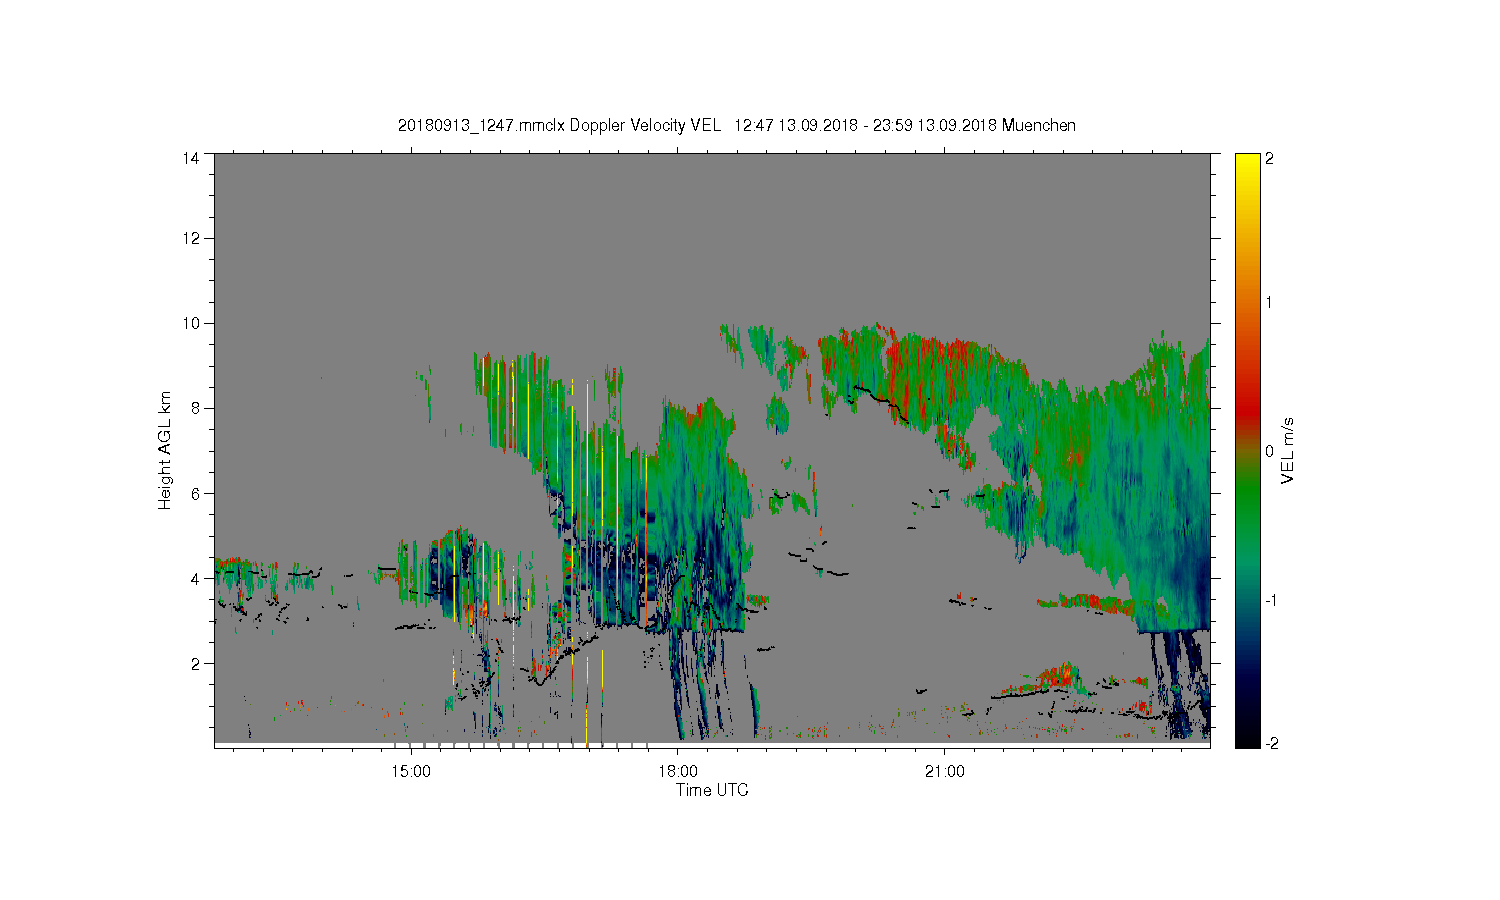
Task: Click the green middle section of the colorbar
Action: tap(1247, 490)
